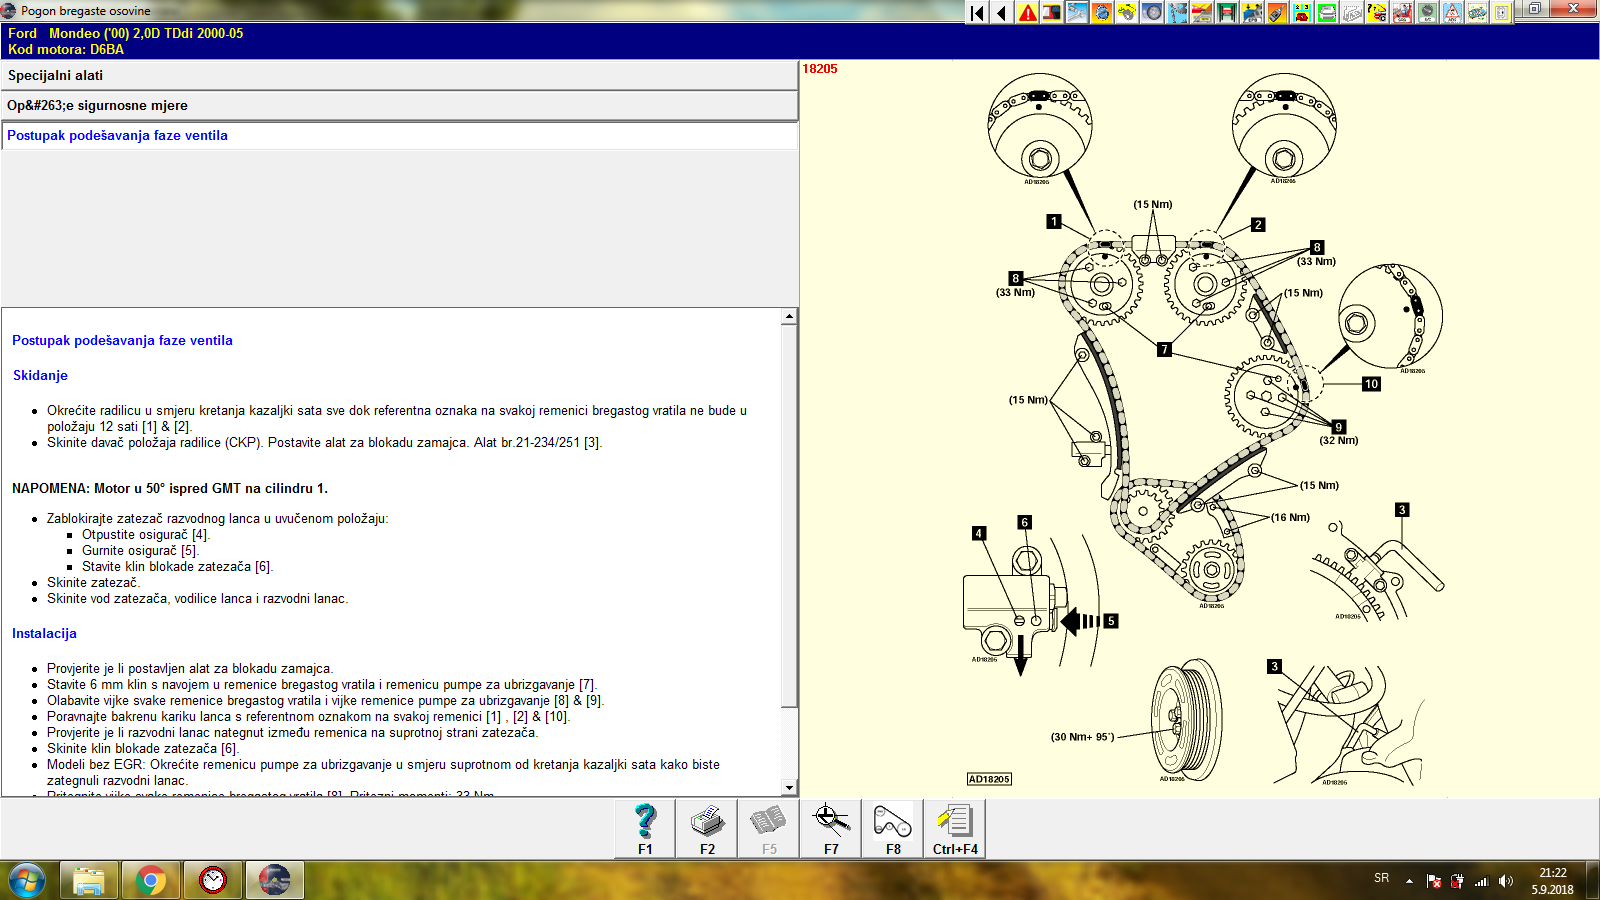Open File Explorer from the taskbar
The image size is (1600, 900).
point(89,880)
